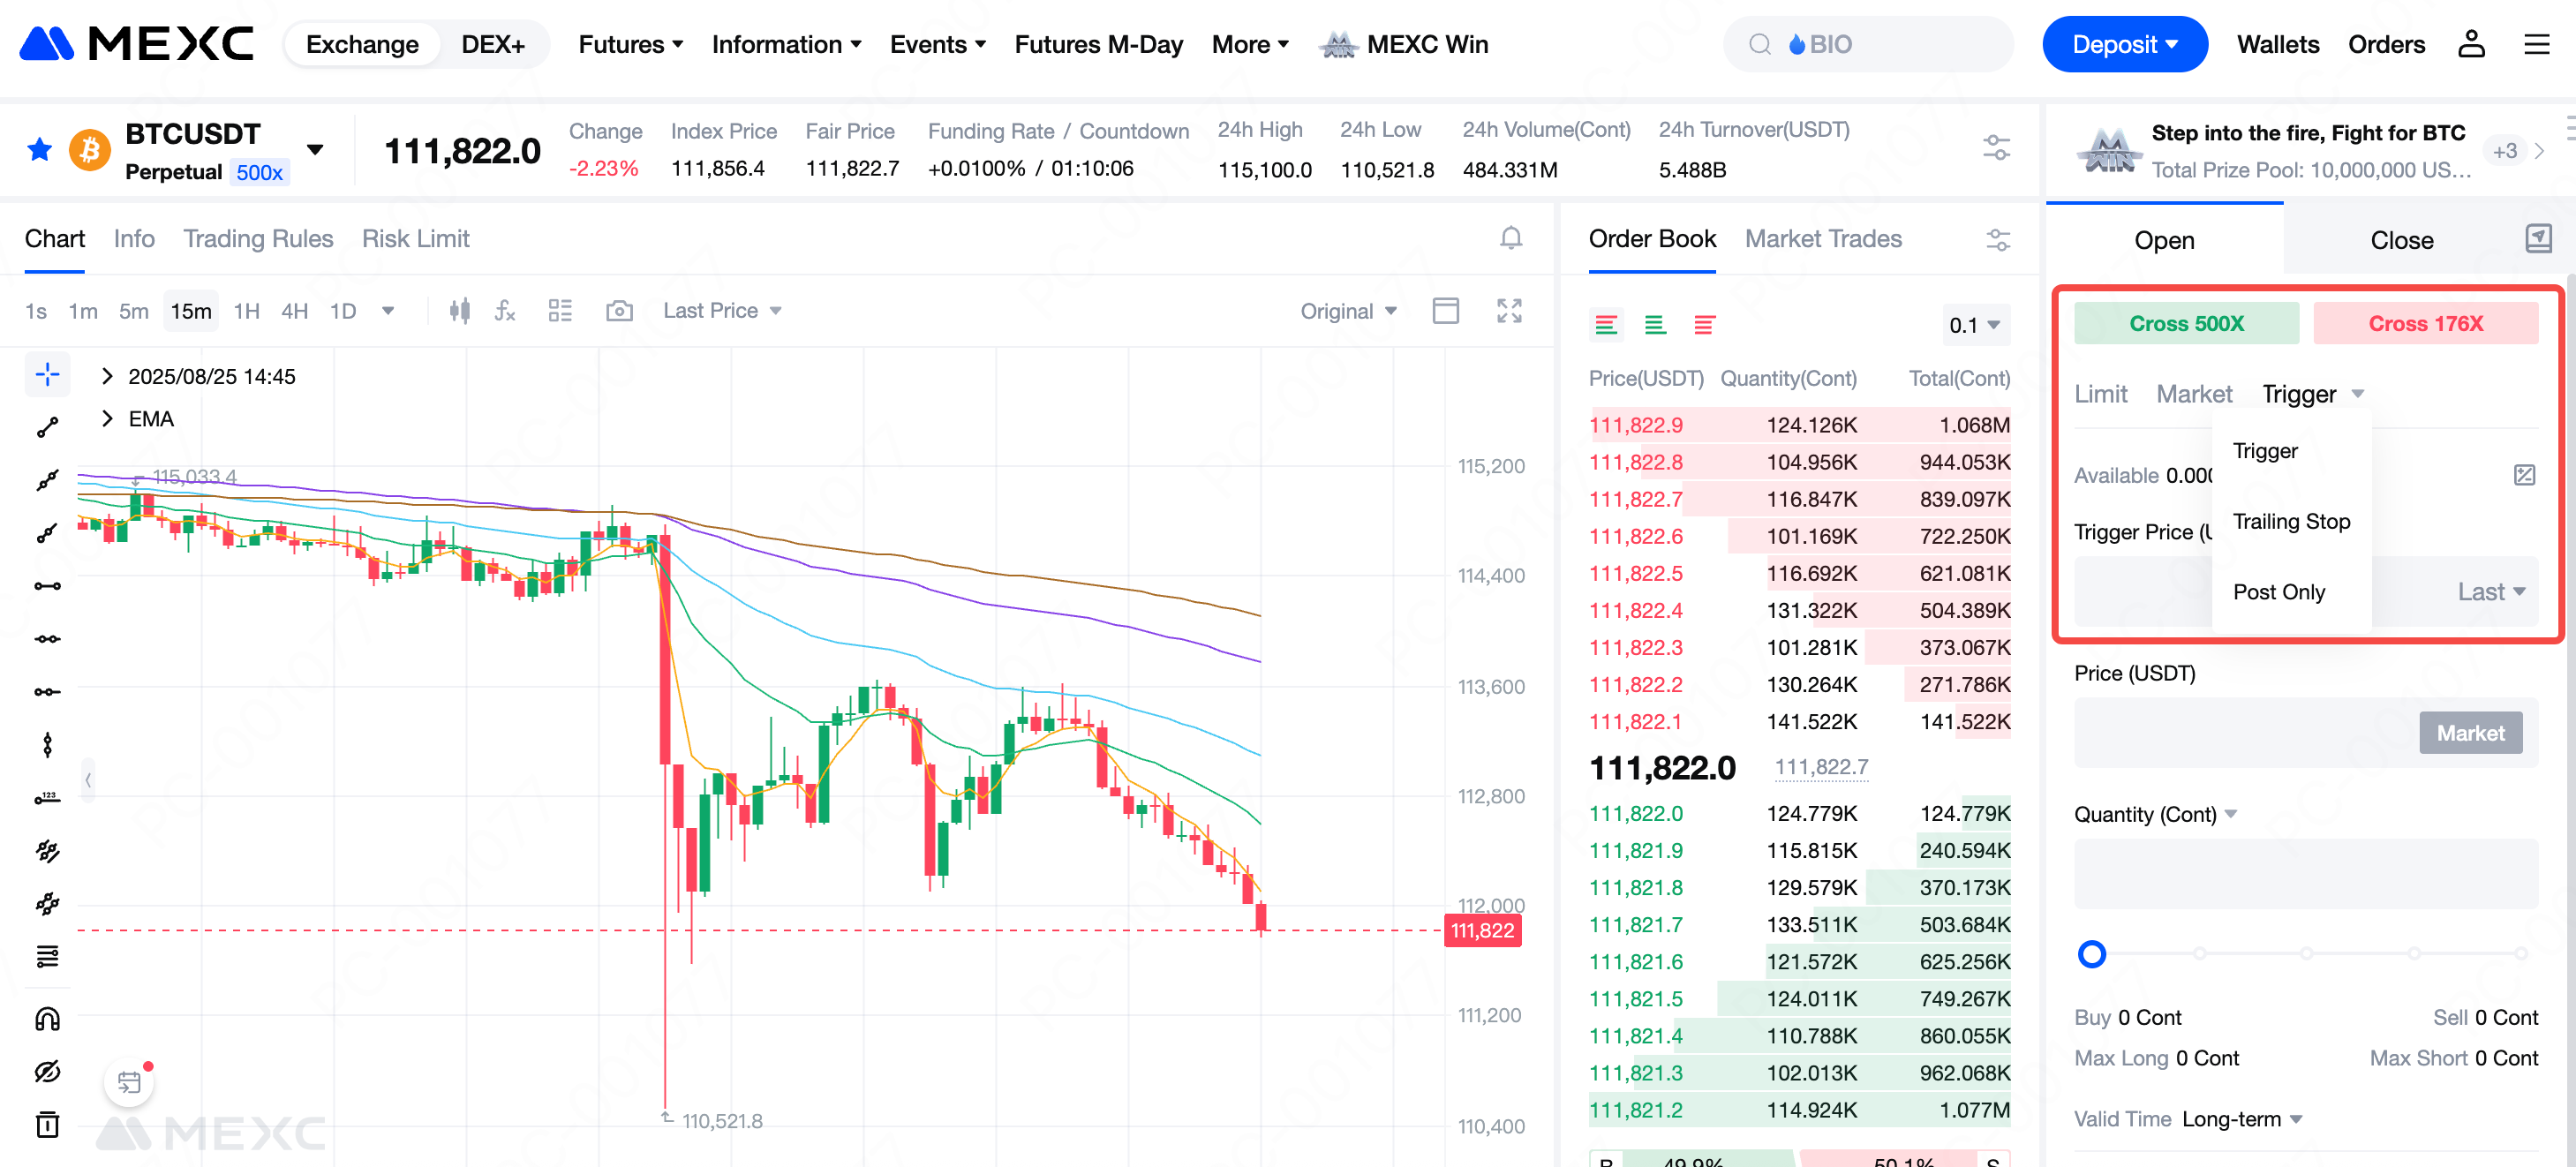Show only buy orders in order book

1655,325
